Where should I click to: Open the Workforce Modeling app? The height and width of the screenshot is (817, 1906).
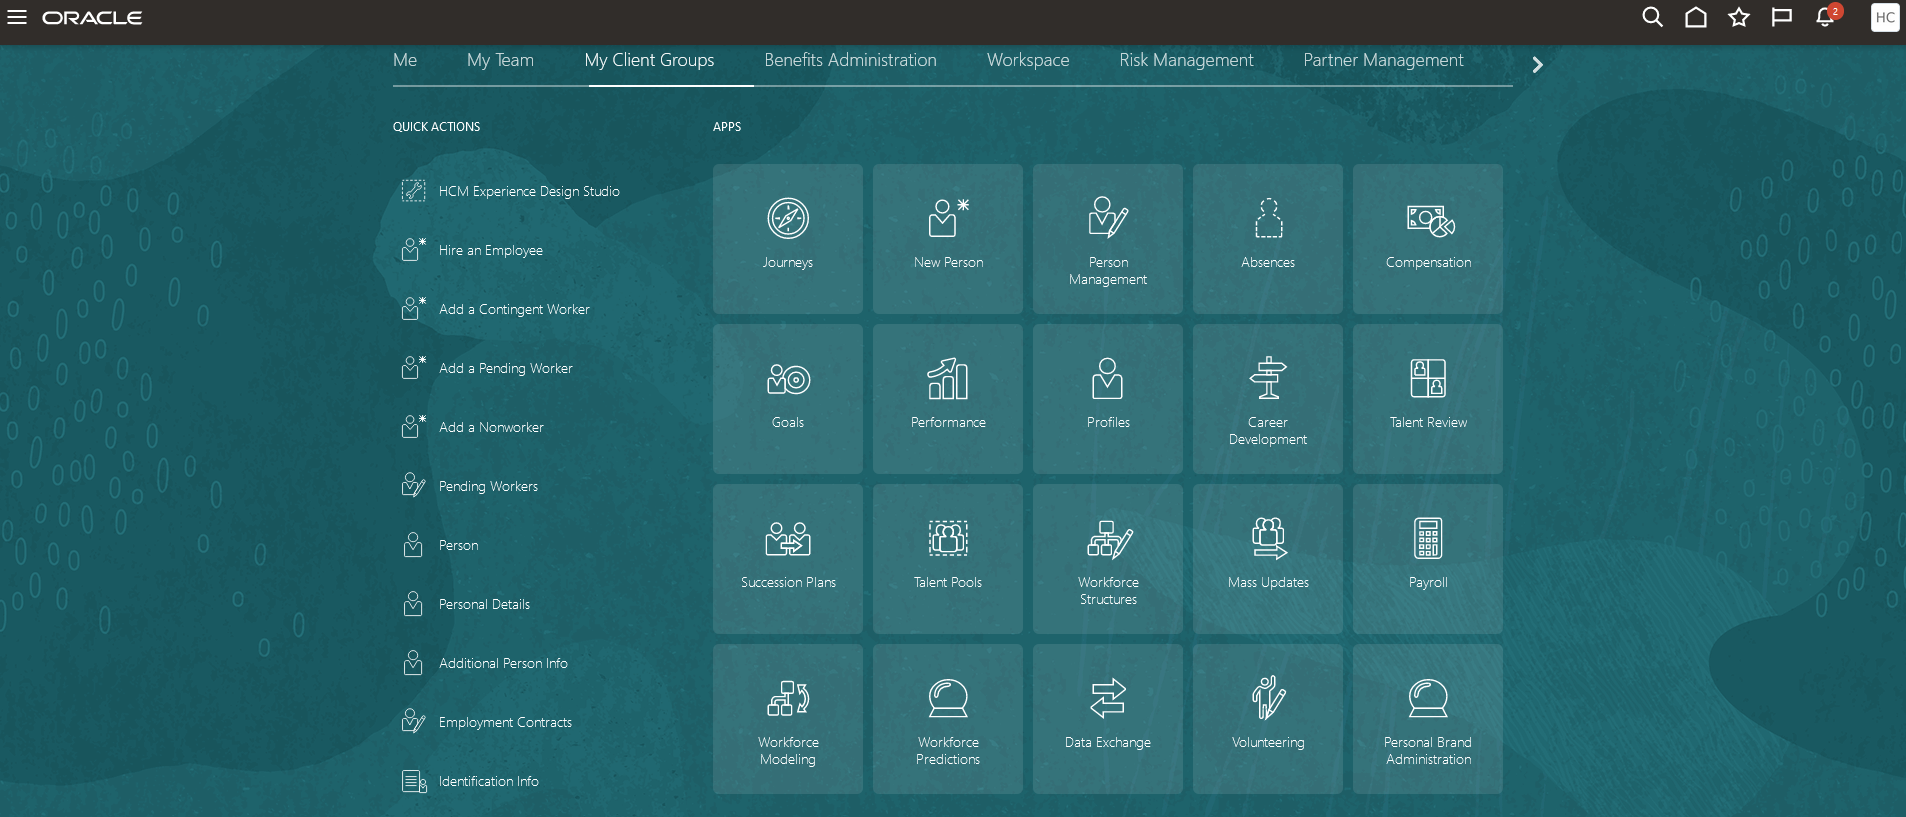(788, 719)
